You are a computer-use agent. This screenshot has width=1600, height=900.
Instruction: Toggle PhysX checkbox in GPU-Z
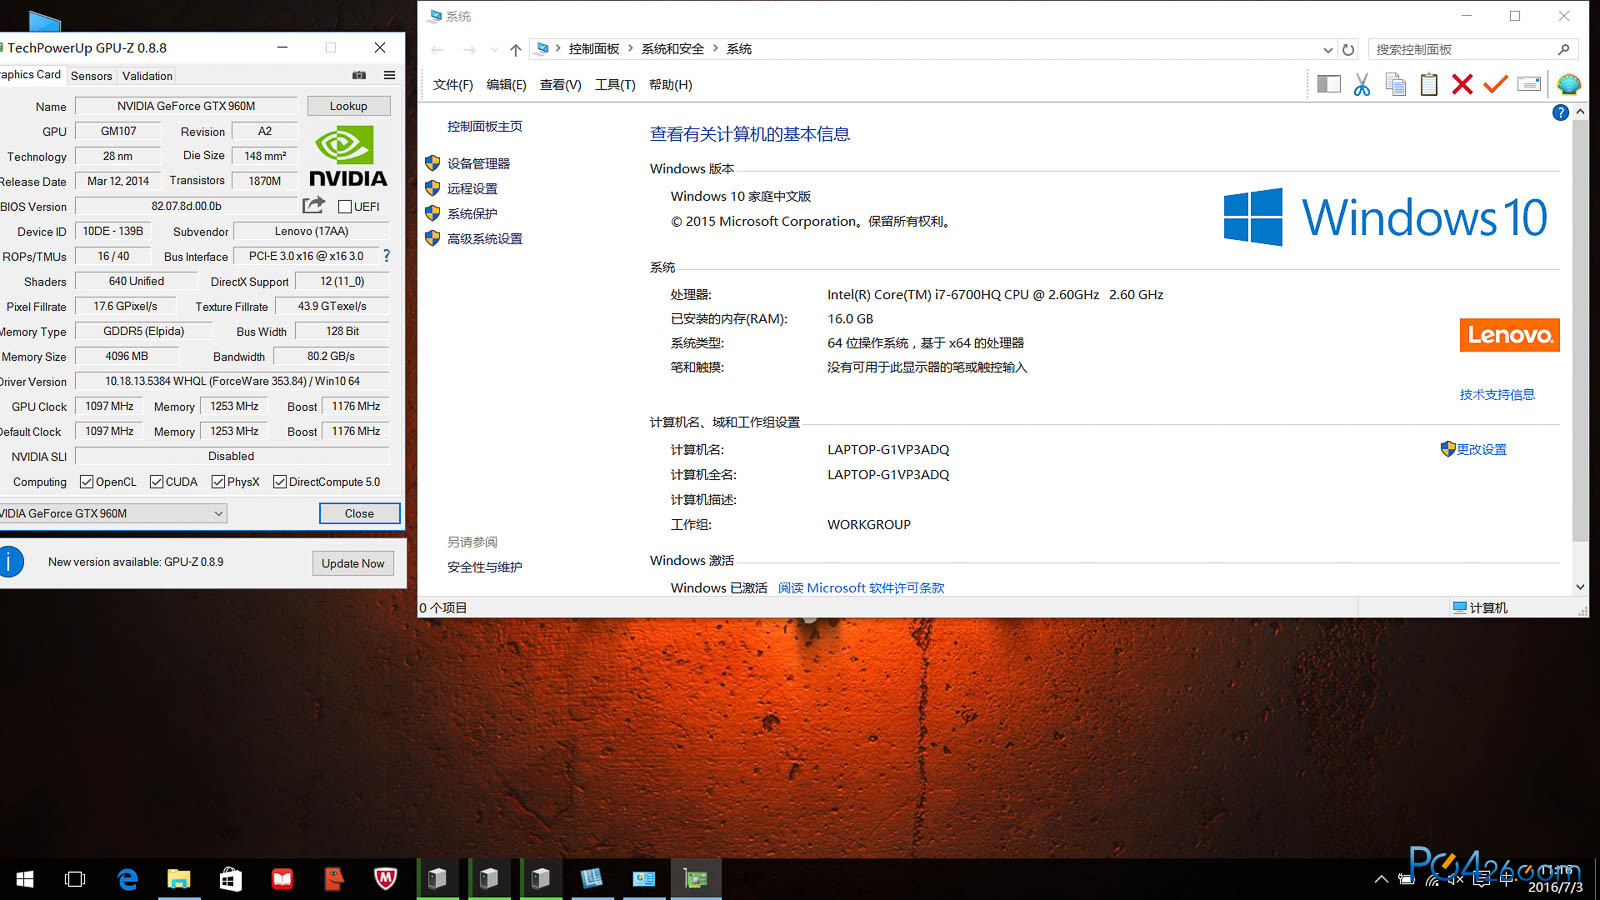coord(218,482)
